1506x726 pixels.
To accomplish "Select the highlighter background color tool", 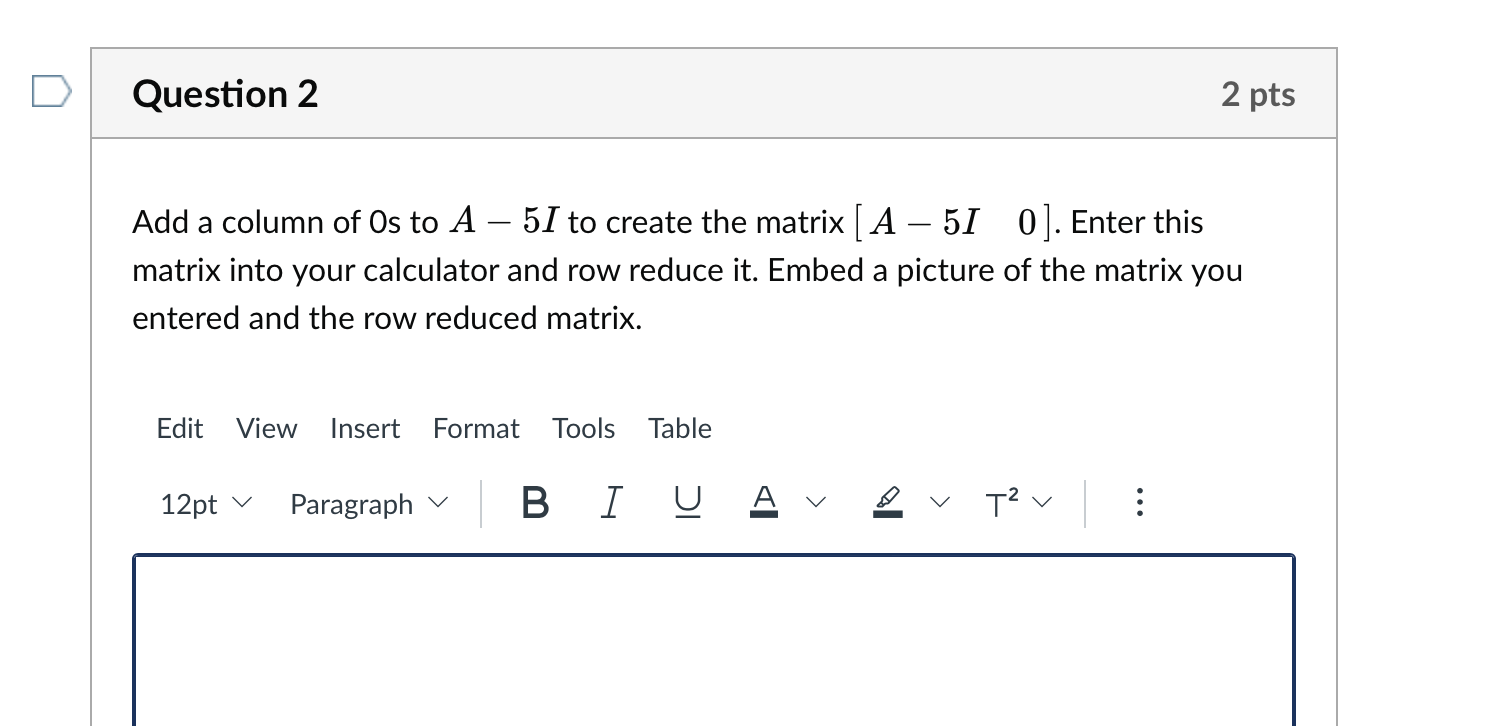I will [x=887, y=503].
